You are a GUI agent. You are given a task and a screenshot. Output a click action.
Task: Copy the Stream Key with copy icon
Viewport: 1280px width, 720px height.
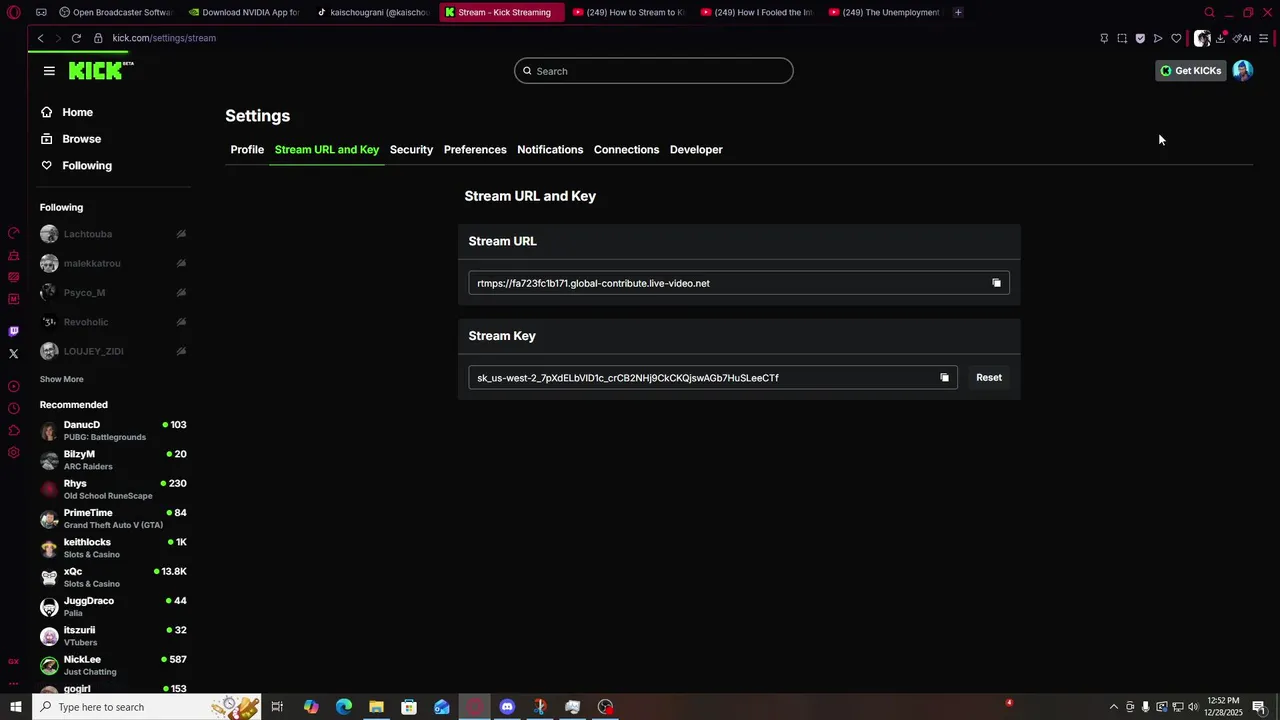tap(944, 378)
